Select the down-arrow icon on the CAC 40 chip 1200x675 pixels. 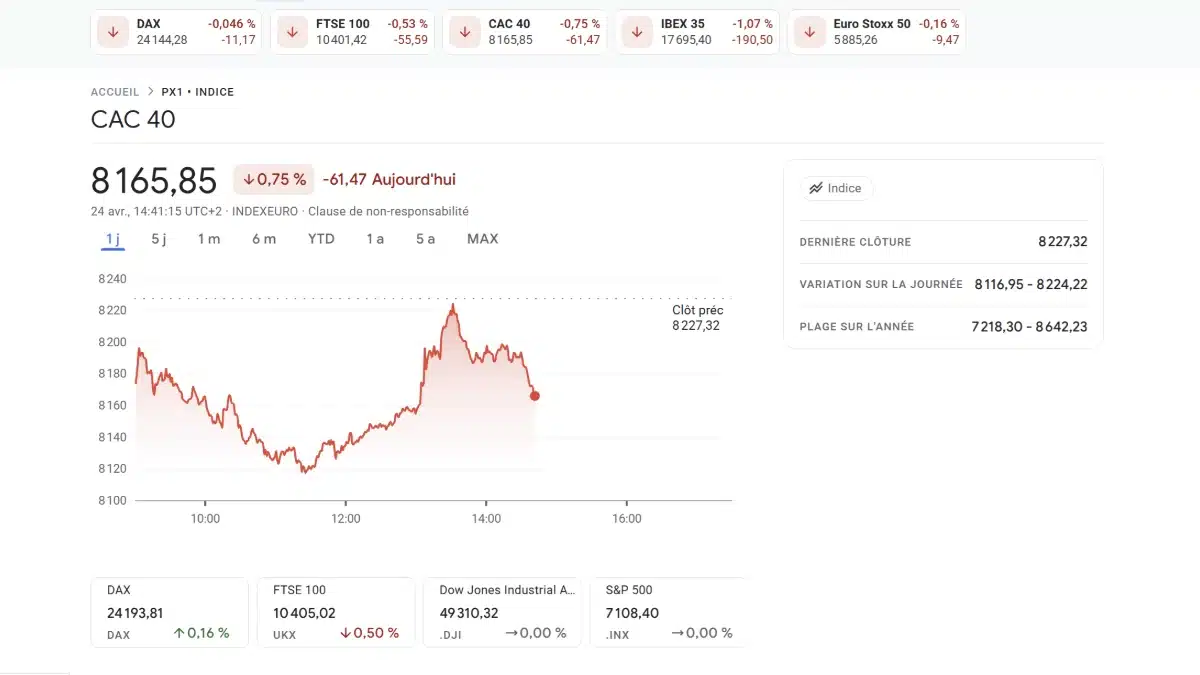point(464,31)
